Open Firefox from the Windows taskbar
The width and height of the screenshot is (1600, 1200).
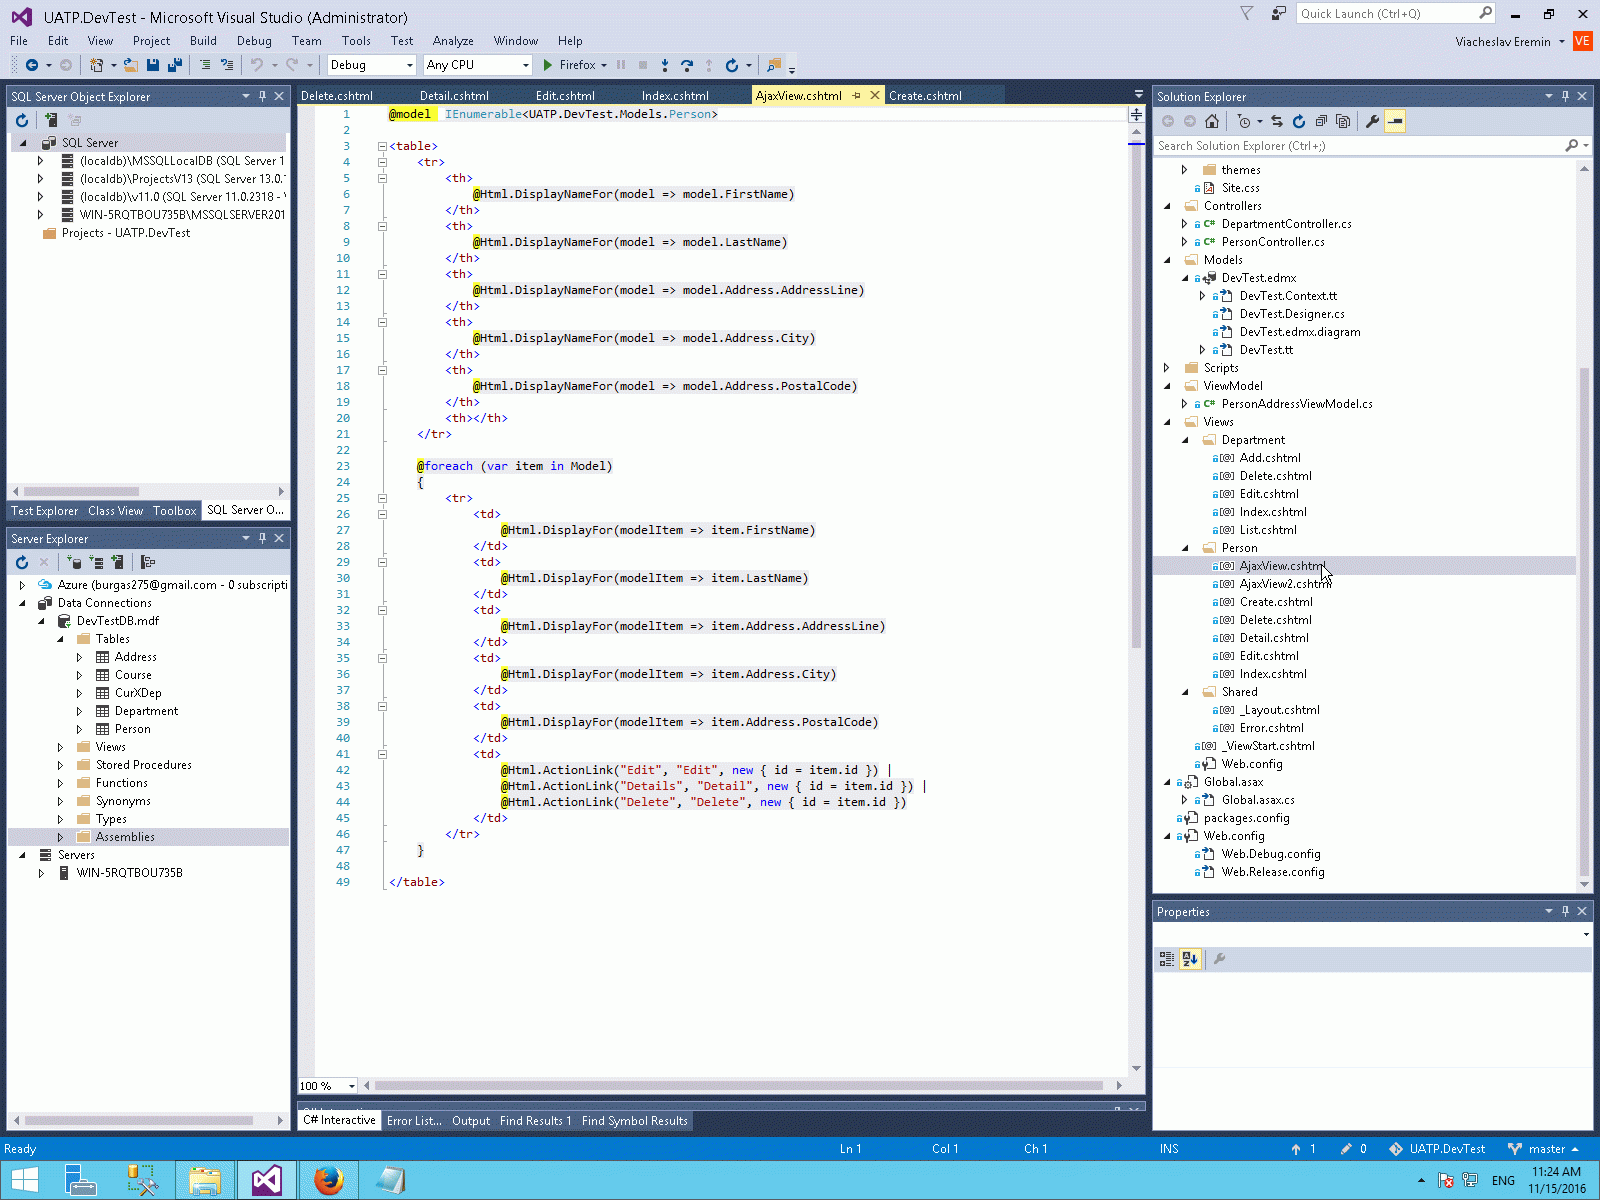tap(328, 1180)
